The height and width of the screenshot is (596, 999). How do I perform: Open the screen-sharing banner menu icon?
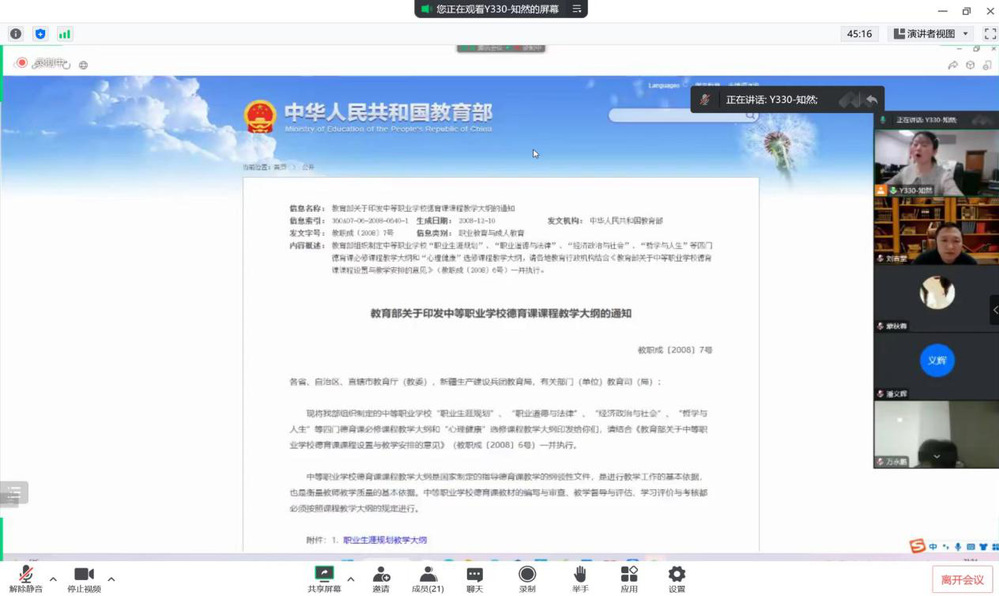(577, 9)
